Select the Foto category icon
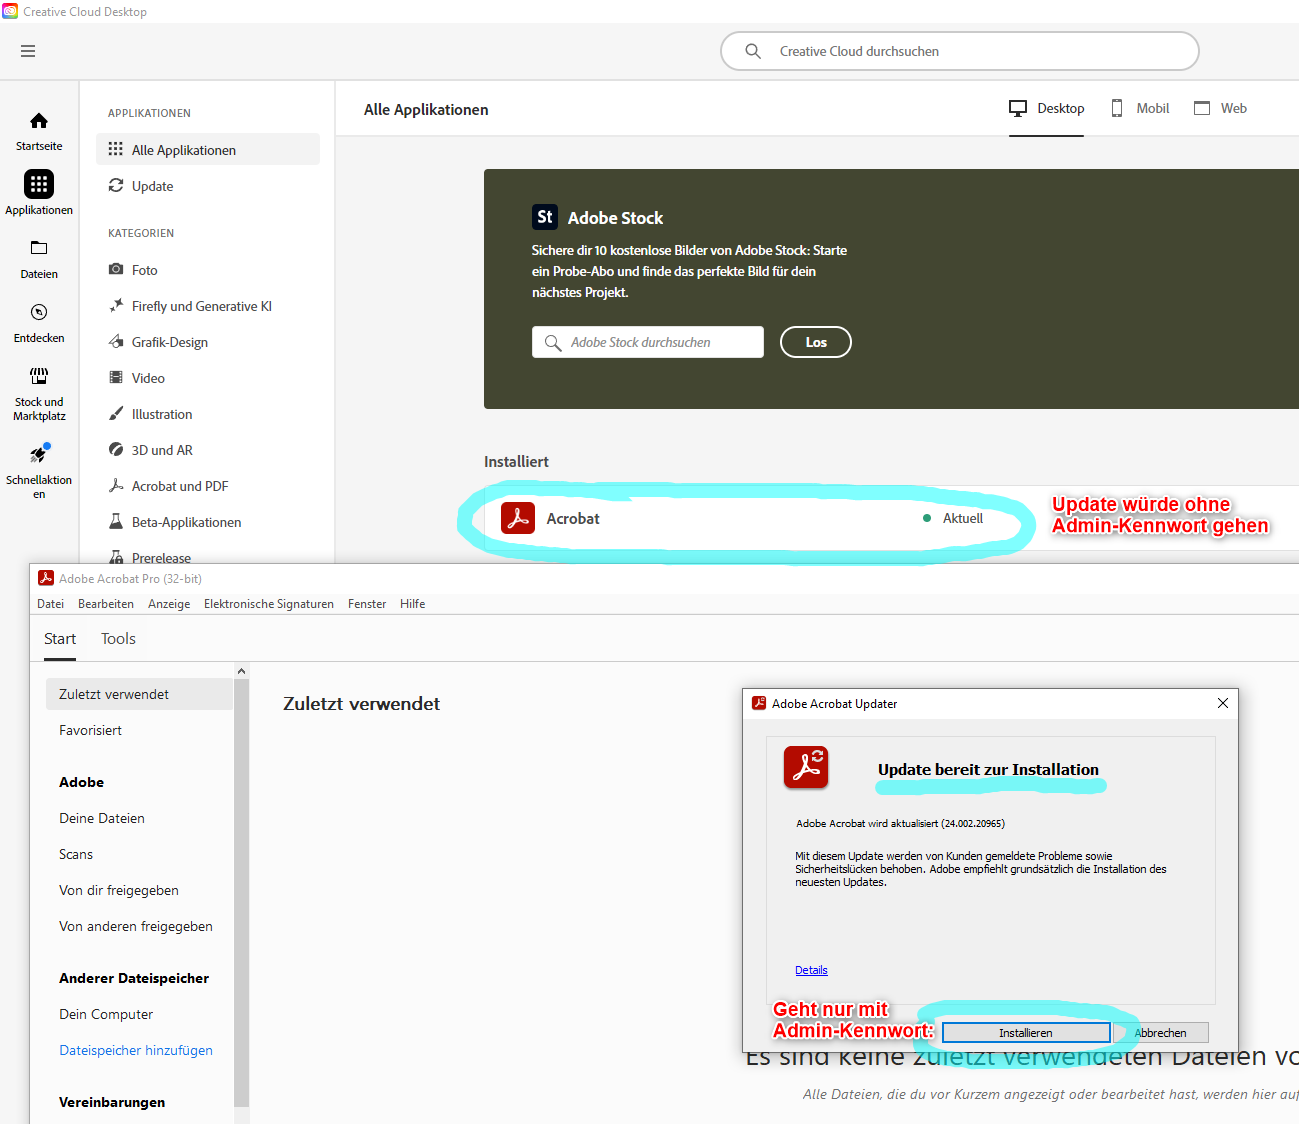Viewport: 1299px width, 1124px height. pos(117,269)
